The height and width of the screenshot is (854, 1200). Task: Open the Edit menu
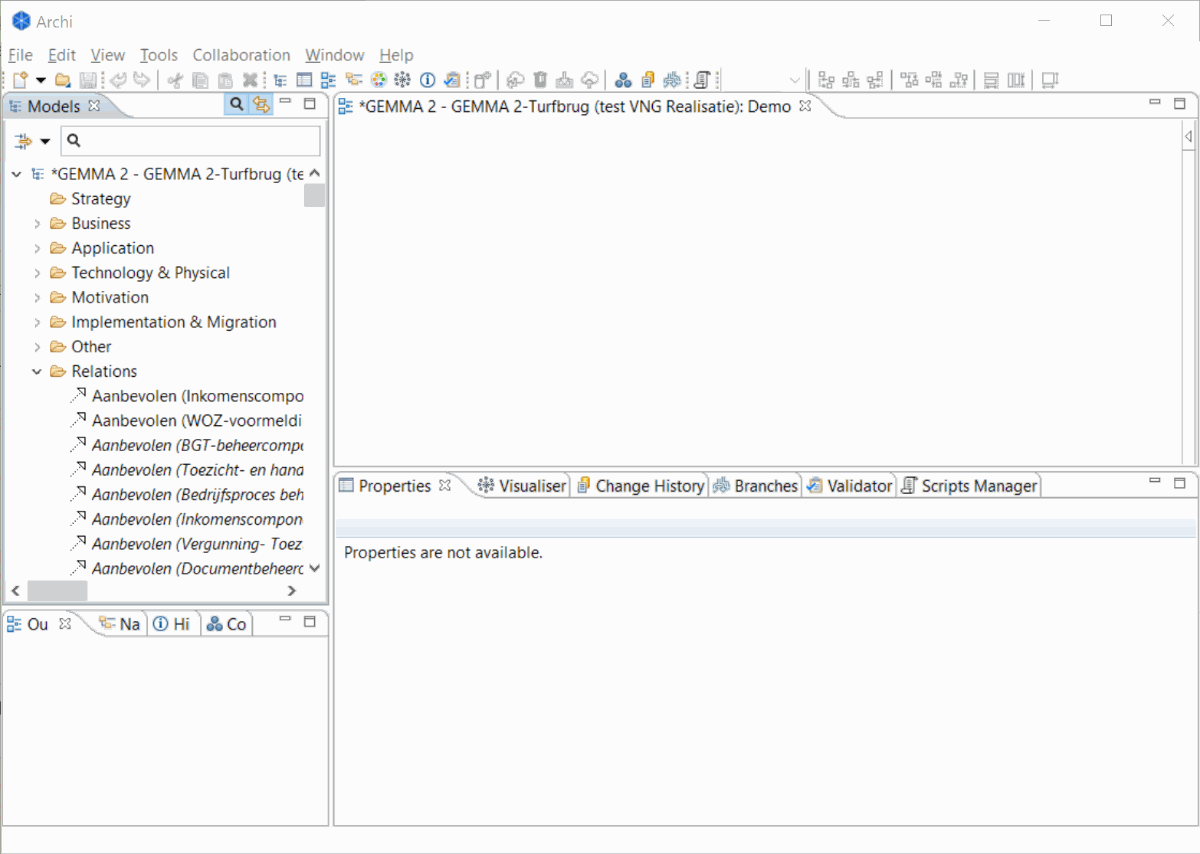tap(62, 55)
